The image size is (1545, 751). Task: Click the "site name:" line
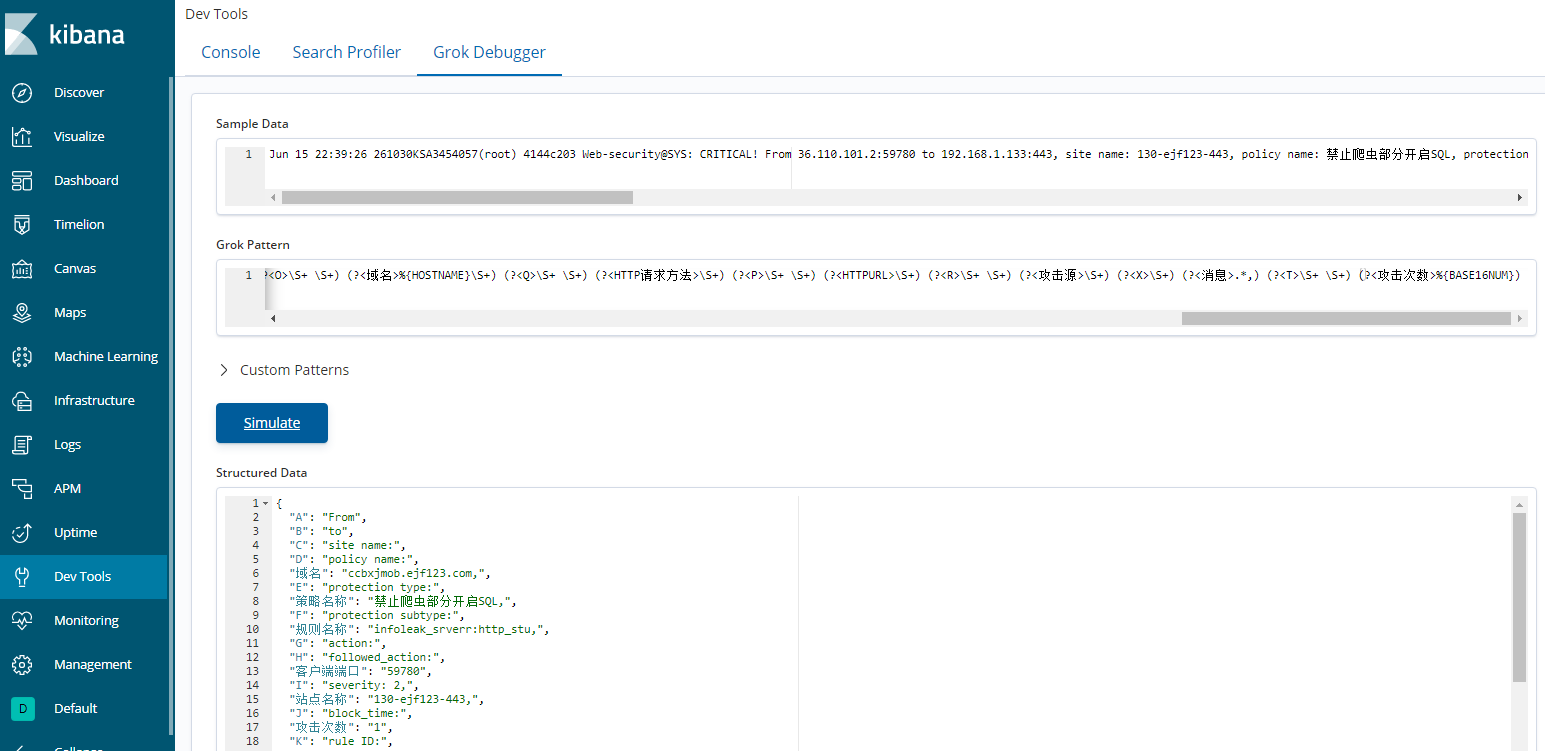(347, 545)
